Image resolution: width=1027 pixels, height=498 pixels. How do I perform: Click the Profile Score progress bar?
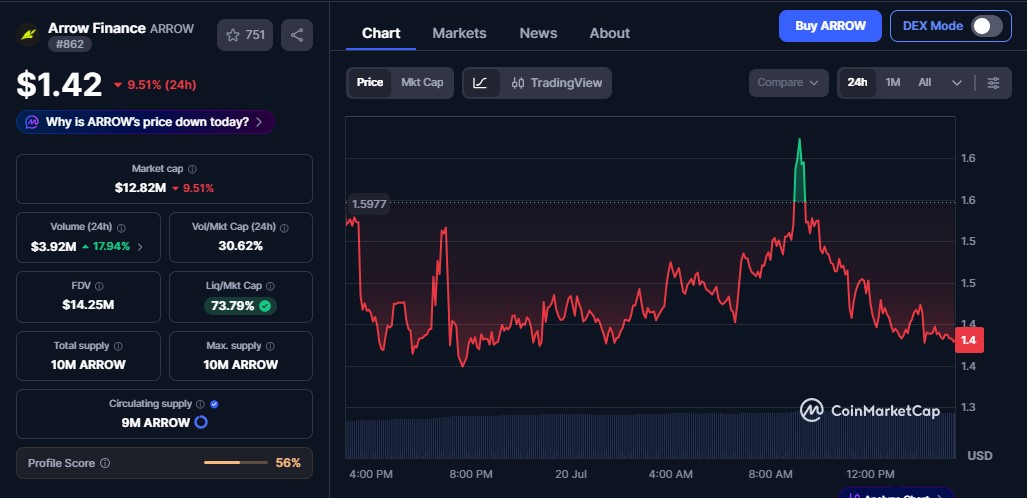pos(236,463)
